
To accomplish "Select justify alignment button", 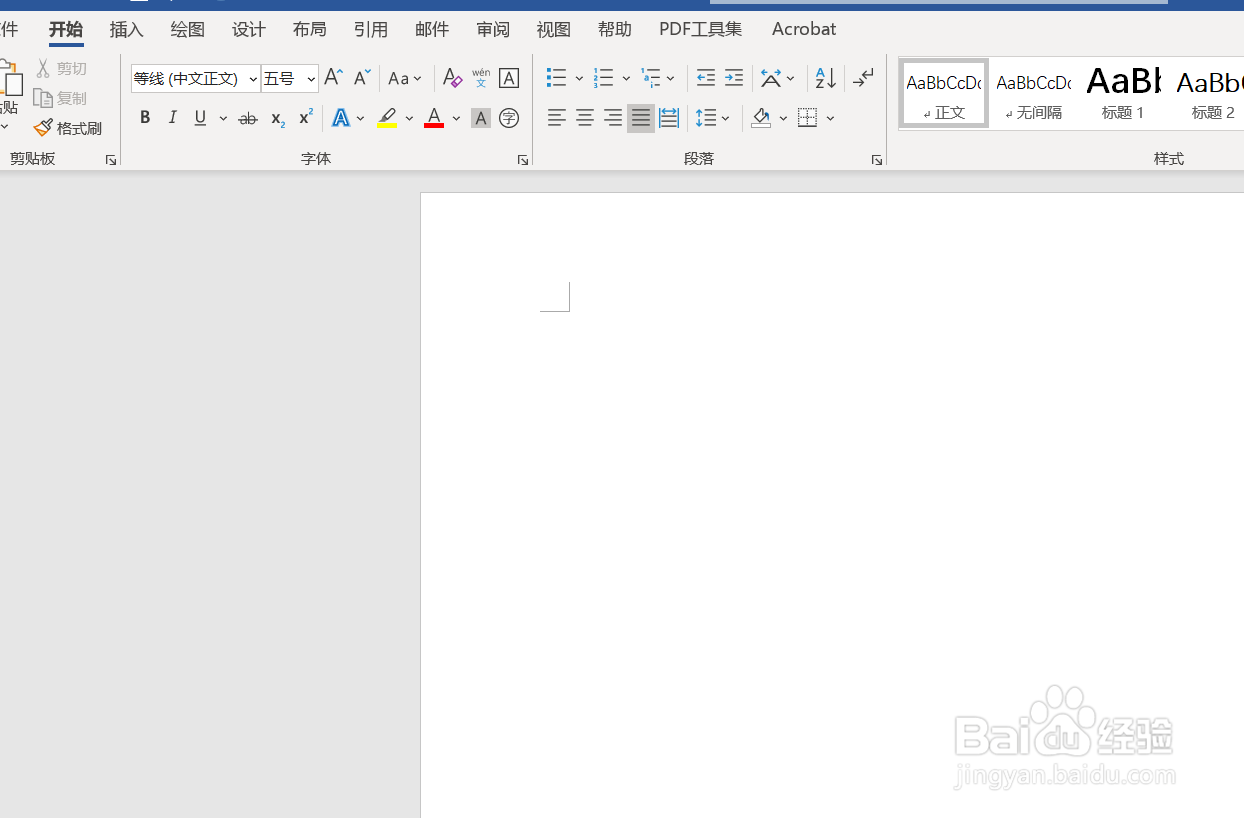I will [641, 118].
